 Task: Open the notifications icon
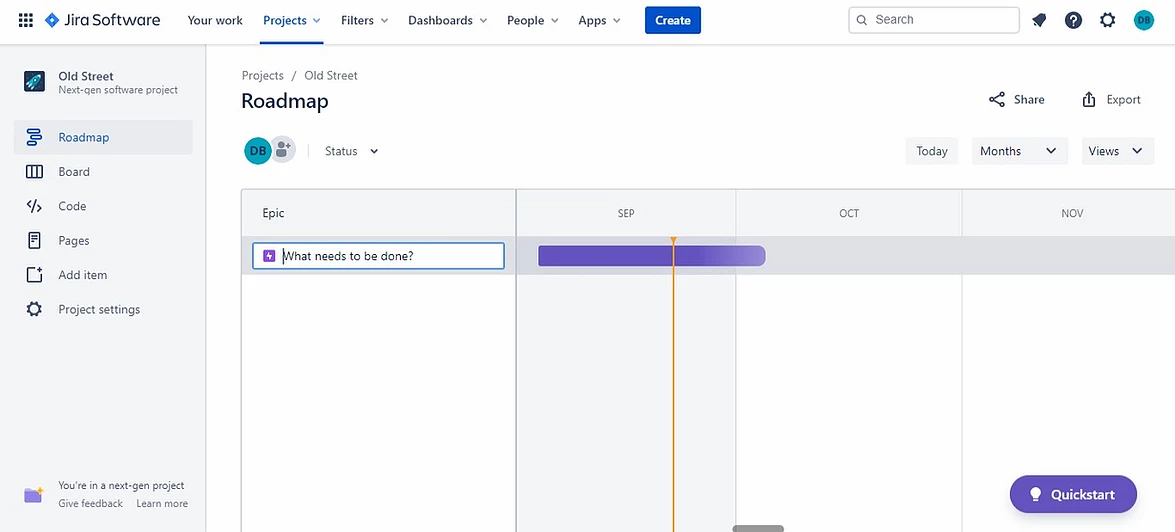(1039, 20)
